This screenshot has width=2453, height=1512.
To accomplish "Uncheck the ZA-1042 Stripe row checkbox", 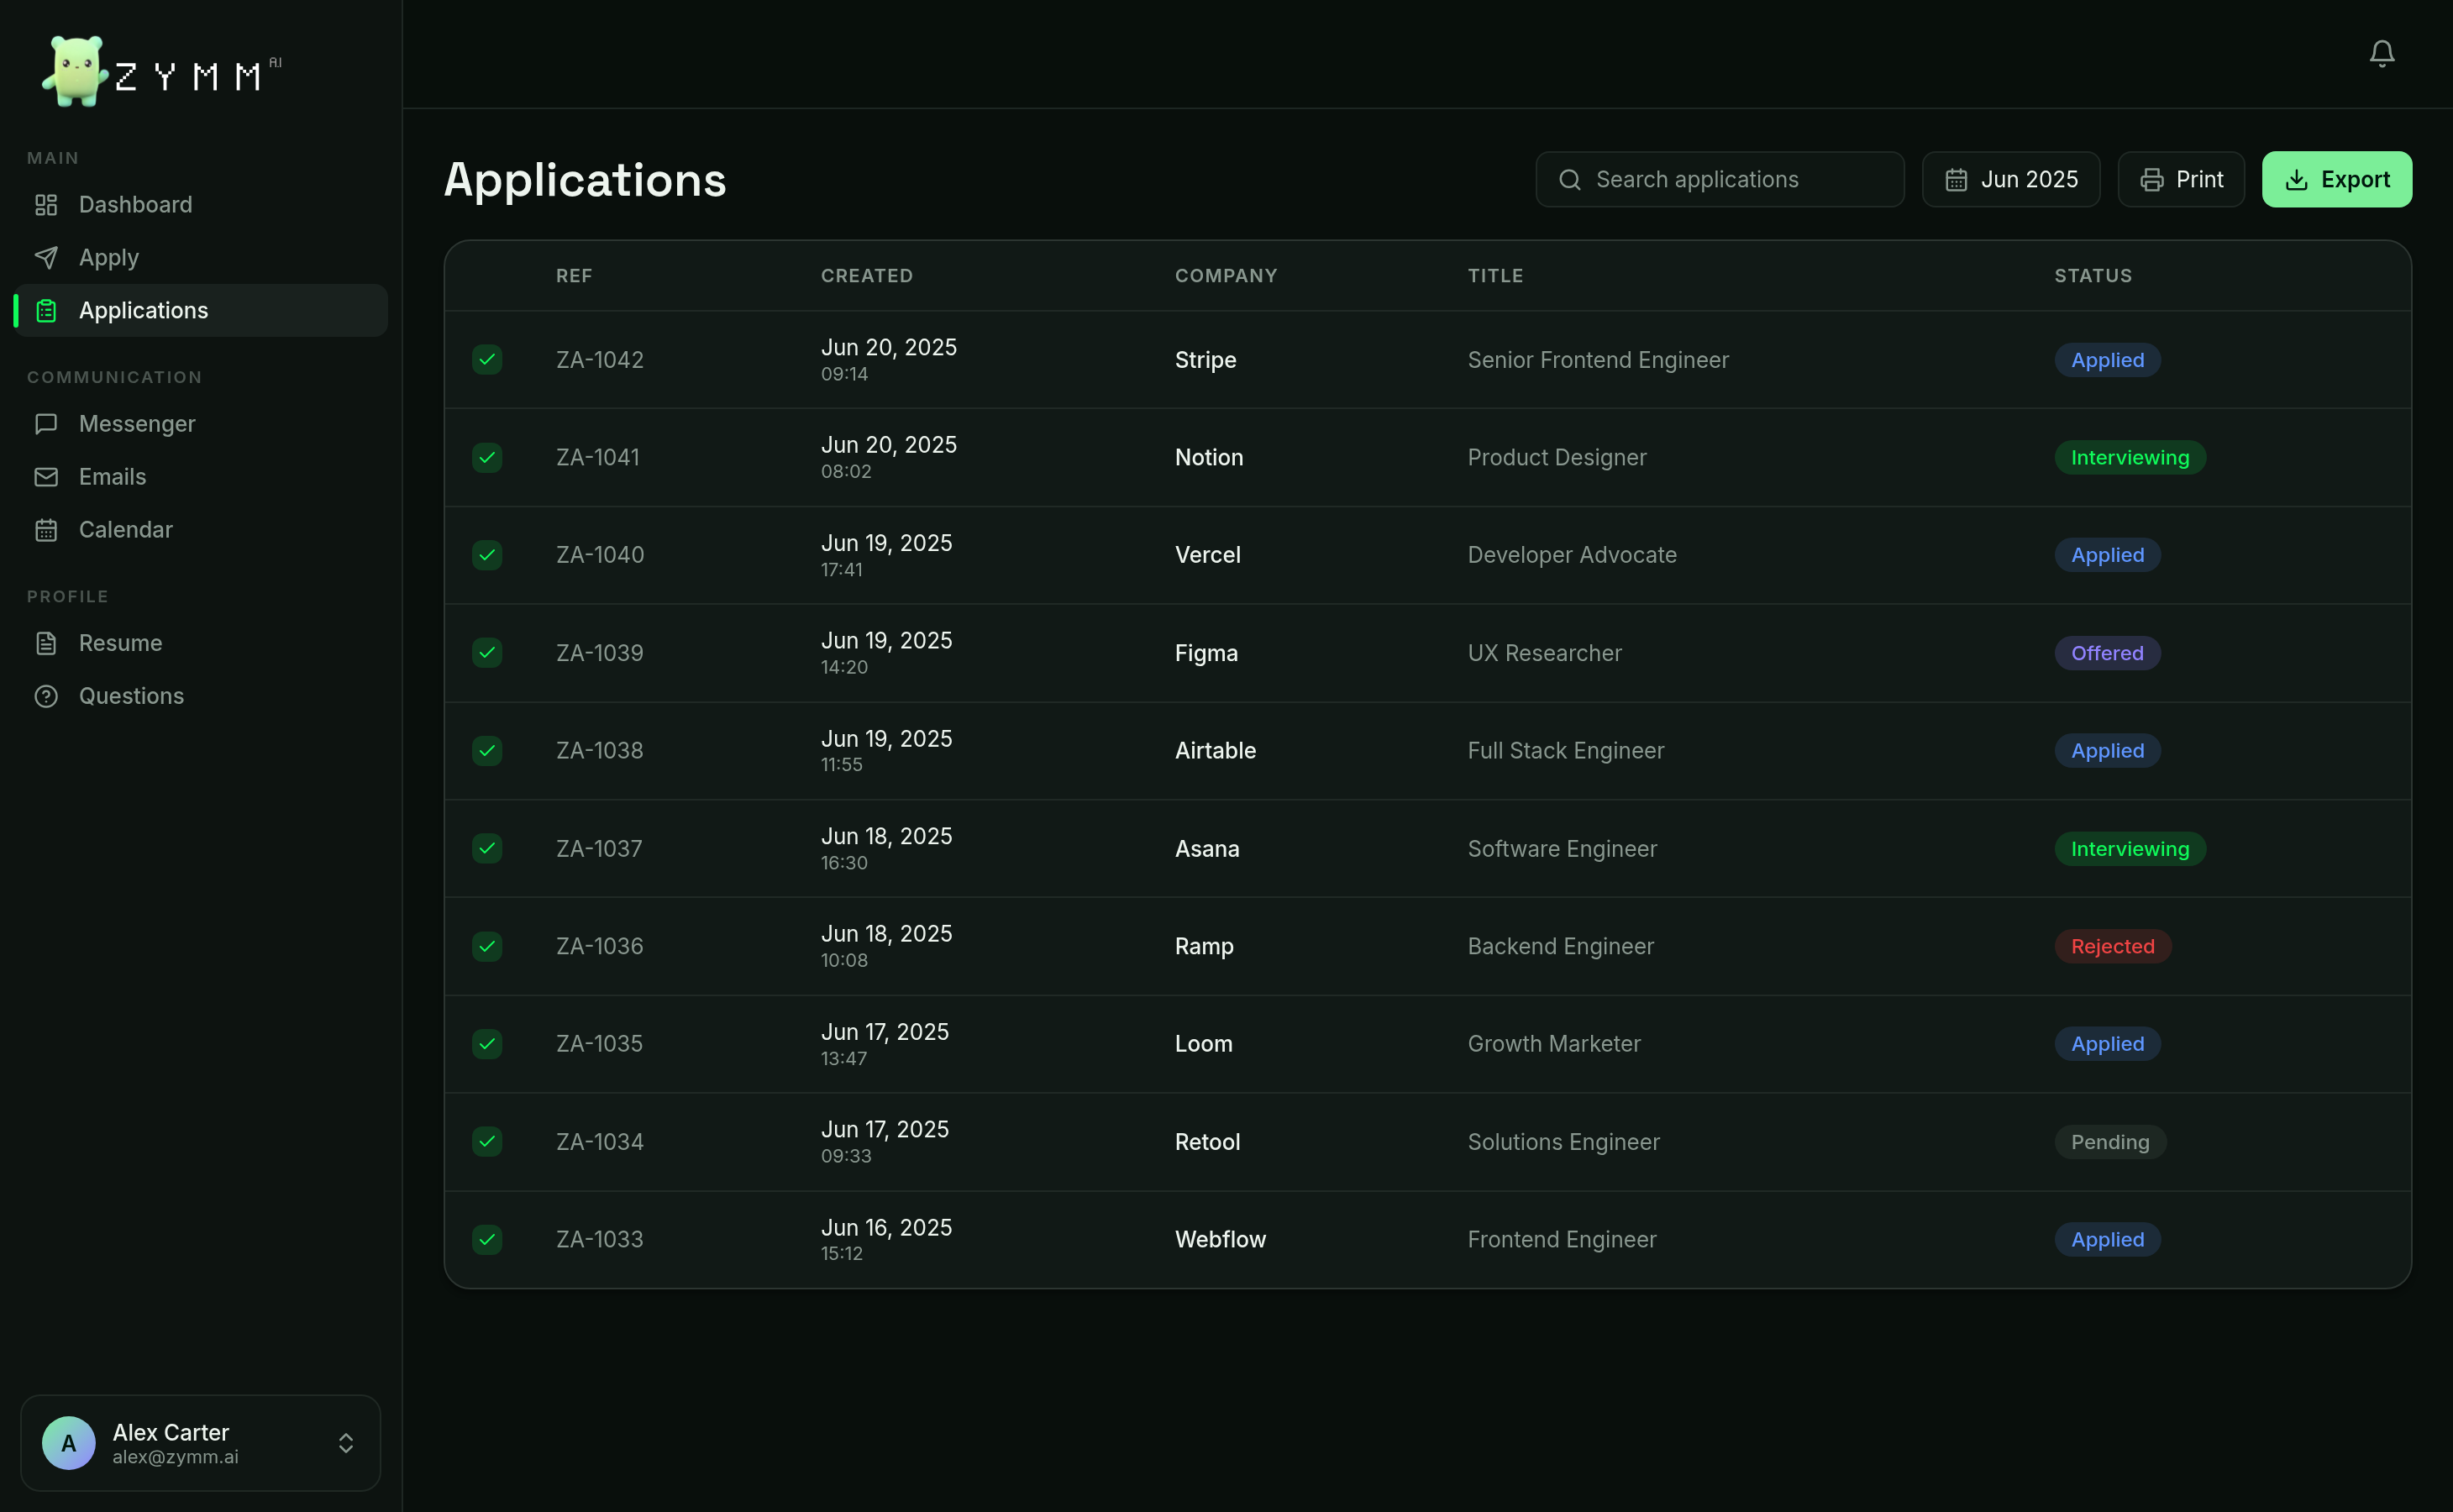I will point(487,360).
